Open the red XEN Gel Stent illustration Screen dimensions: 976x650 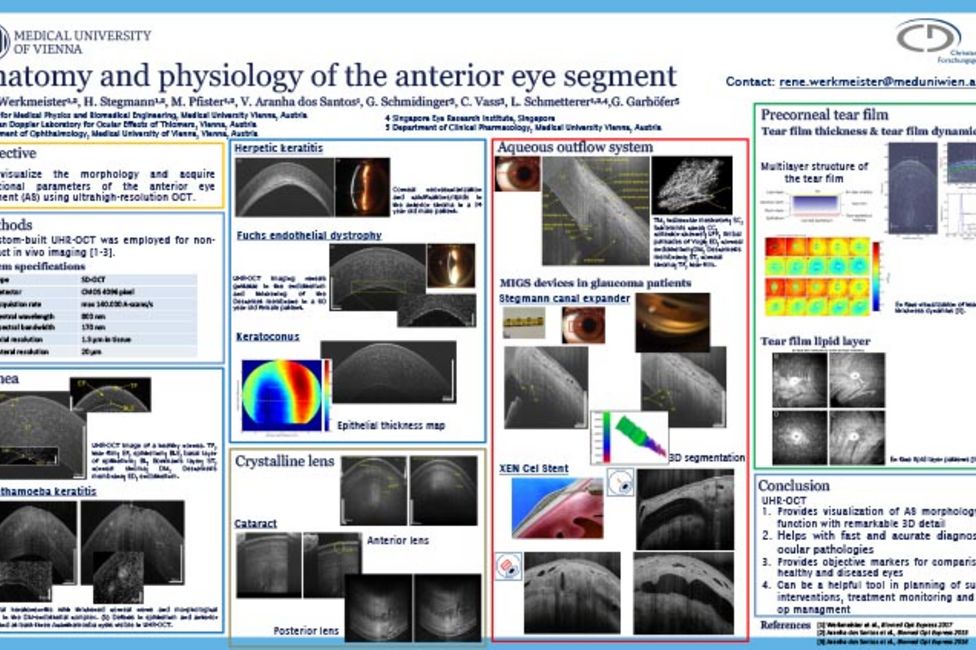(x=557, y=508)
